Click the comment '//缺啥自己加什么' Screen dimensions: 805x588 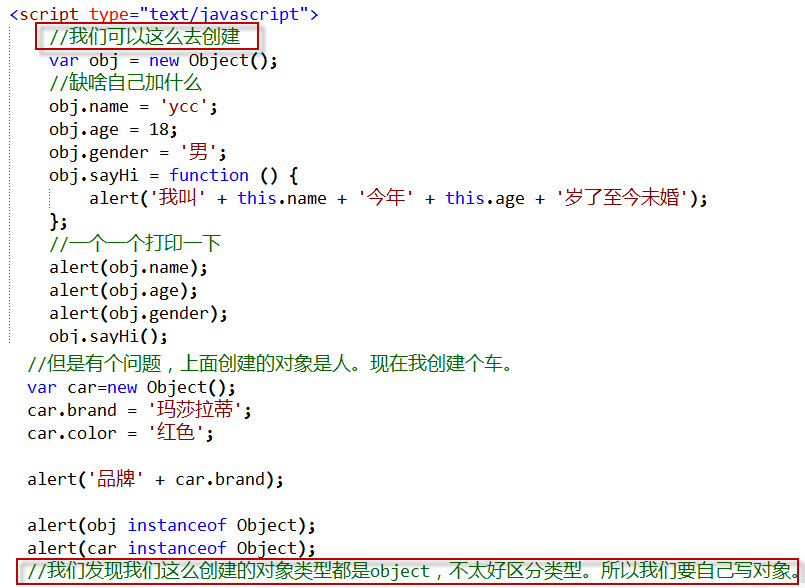click(x=125, y=83)
